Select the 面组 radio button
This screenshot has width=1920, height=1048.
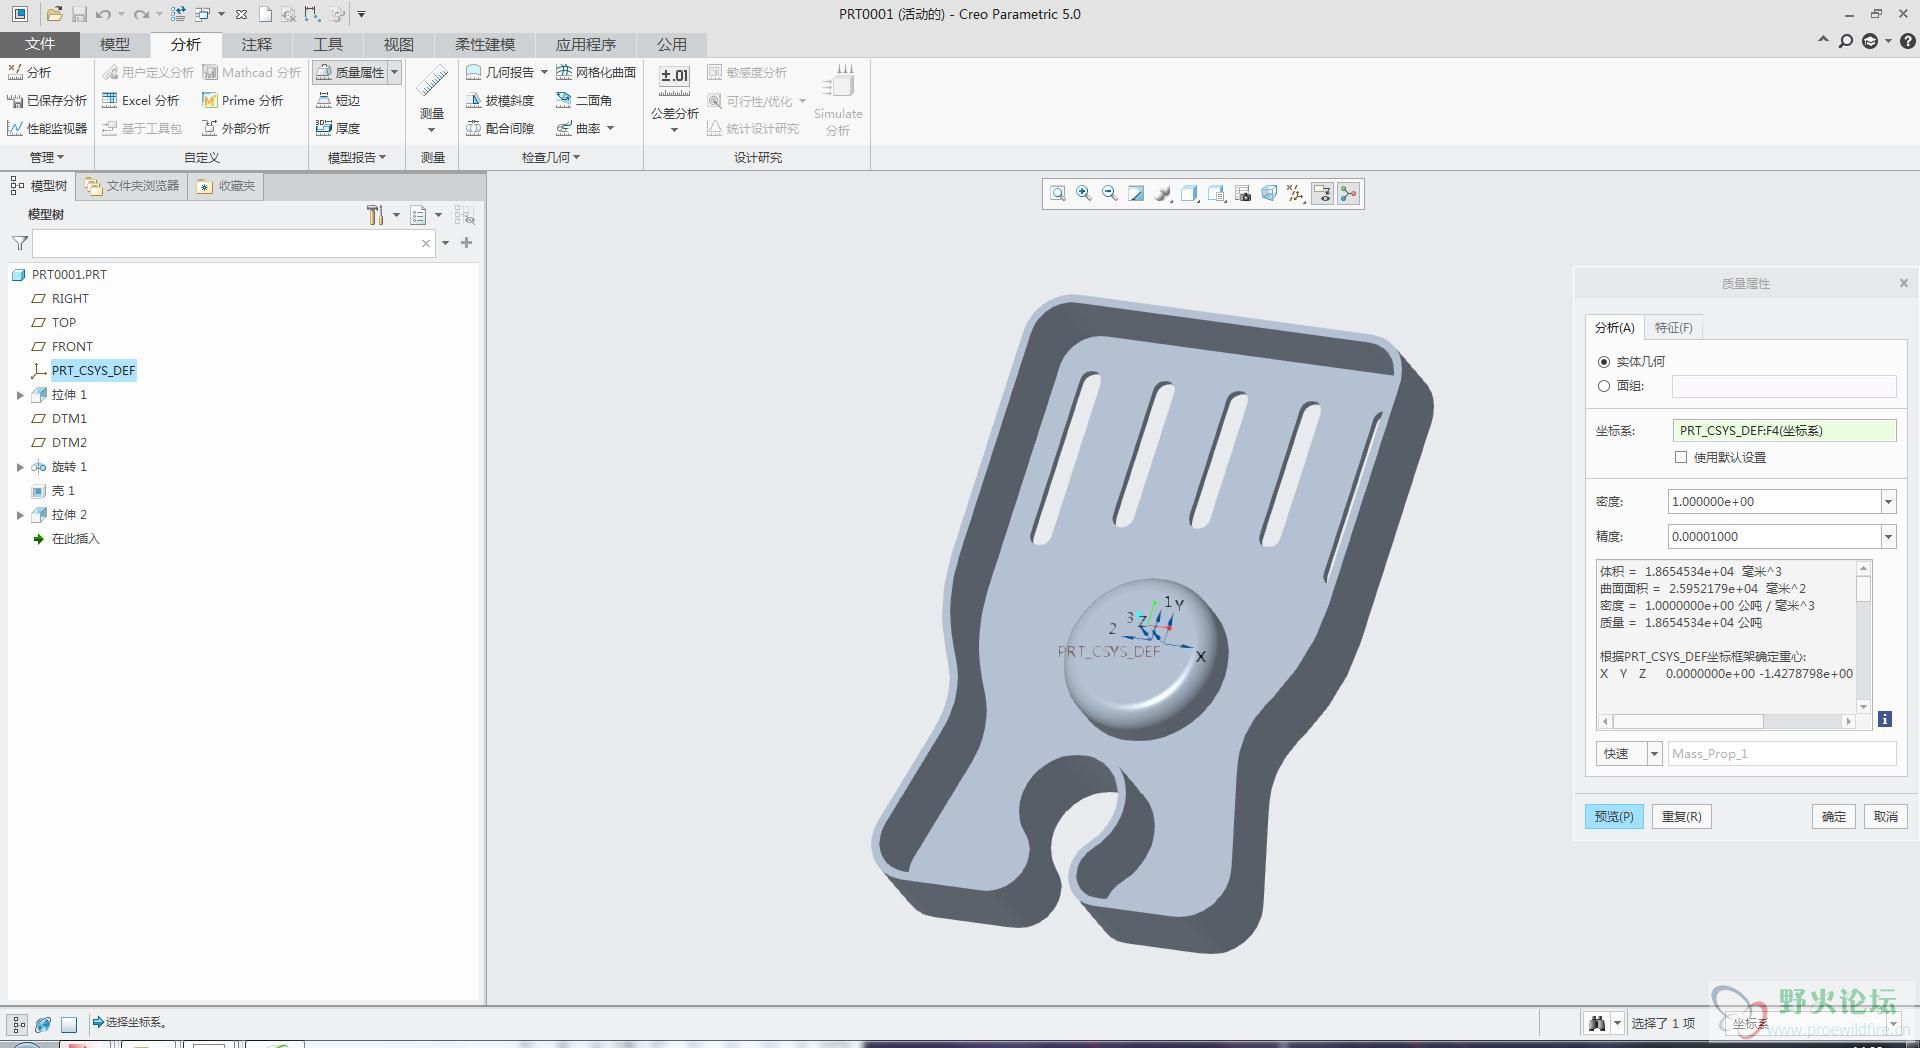tap(1604, 386)
